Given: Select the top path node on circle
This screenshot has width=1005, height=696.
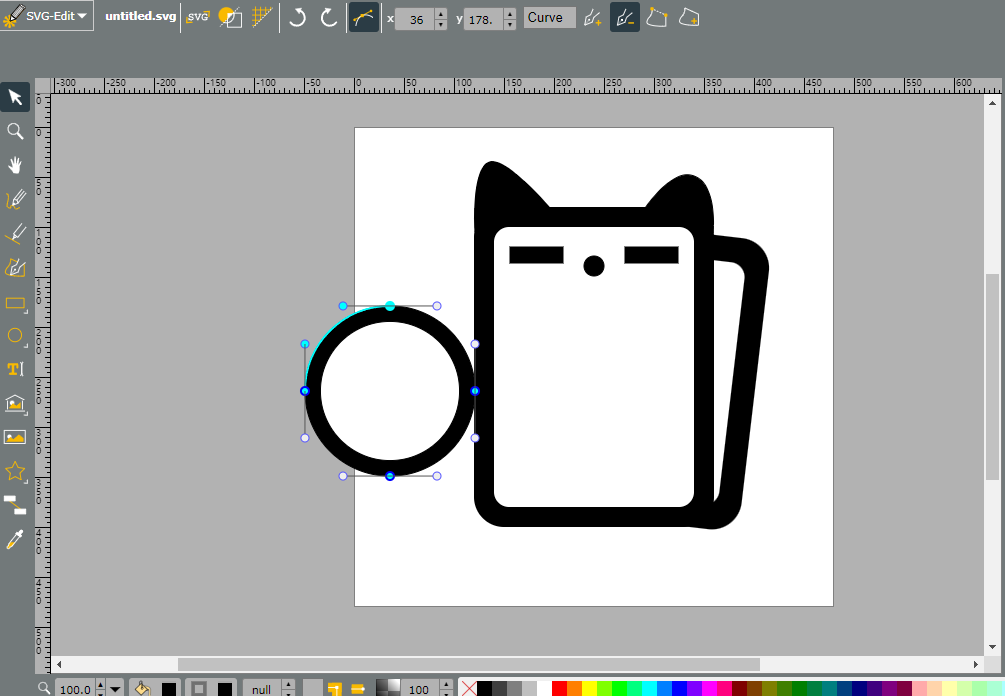Looking at the screenshot, I should [x=390, y=306].
